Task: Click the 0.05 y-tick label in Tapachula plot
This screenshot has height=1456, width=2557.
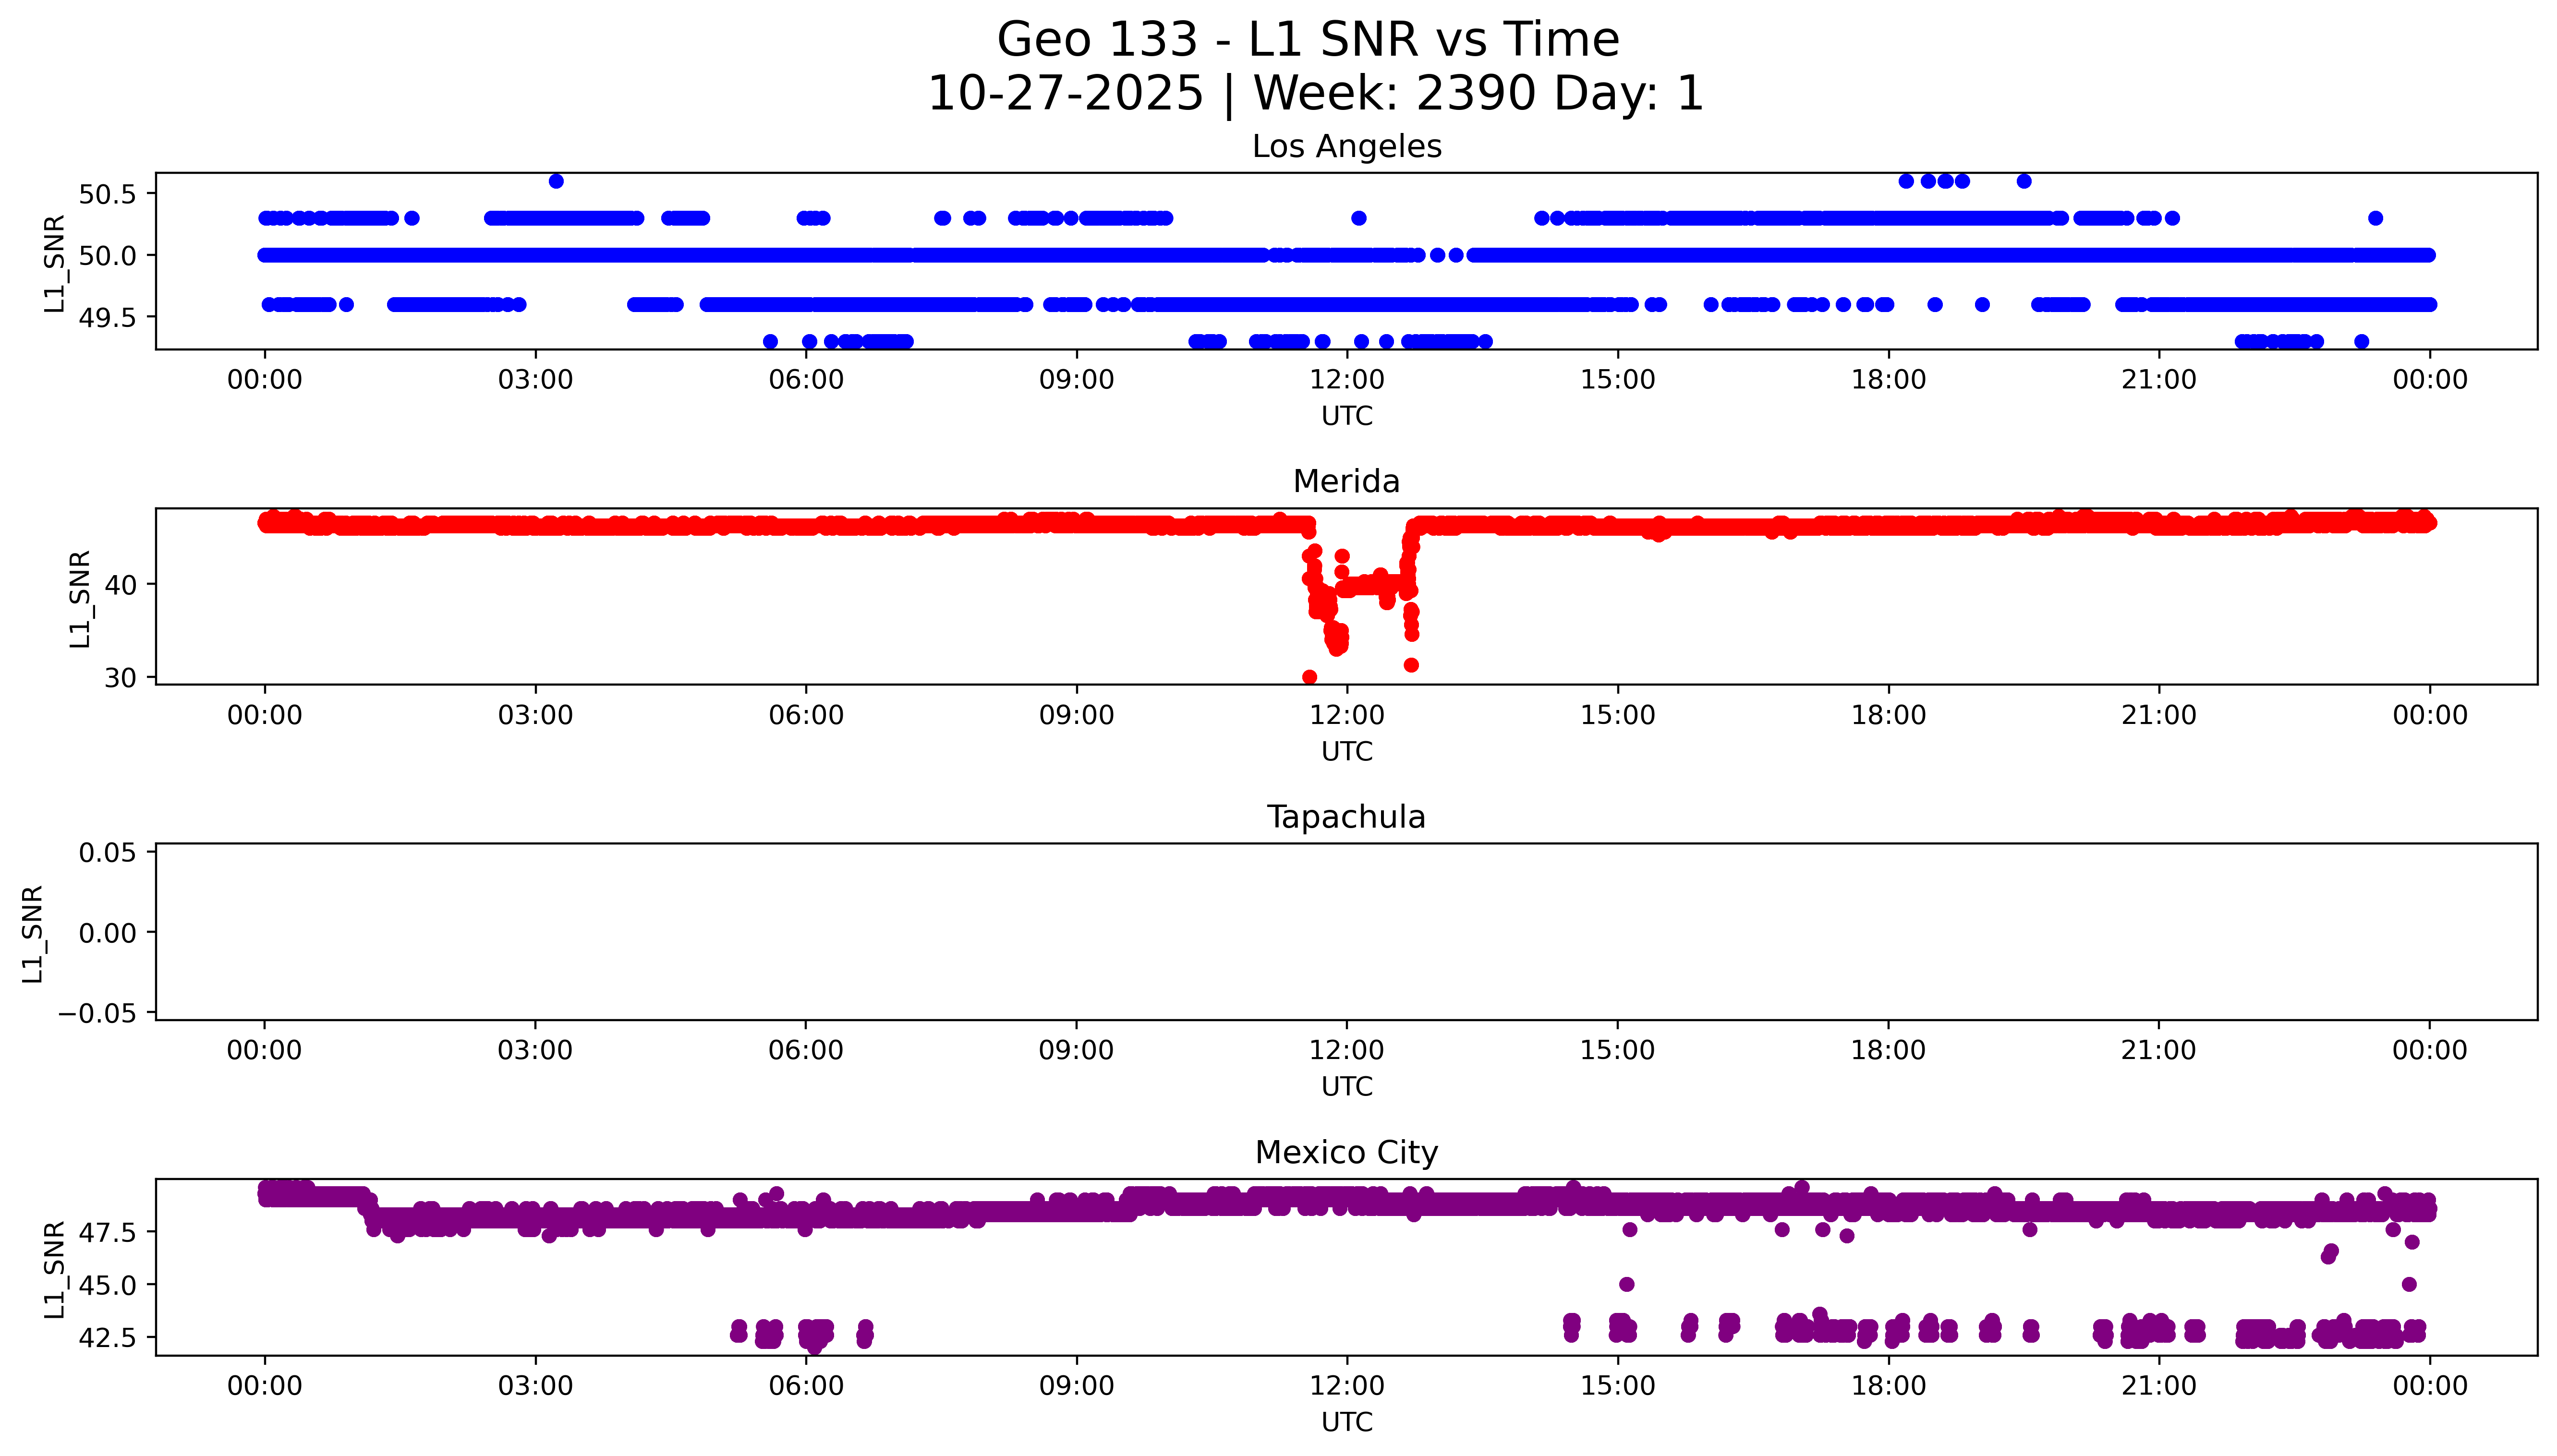Action: tap(107, 853)
